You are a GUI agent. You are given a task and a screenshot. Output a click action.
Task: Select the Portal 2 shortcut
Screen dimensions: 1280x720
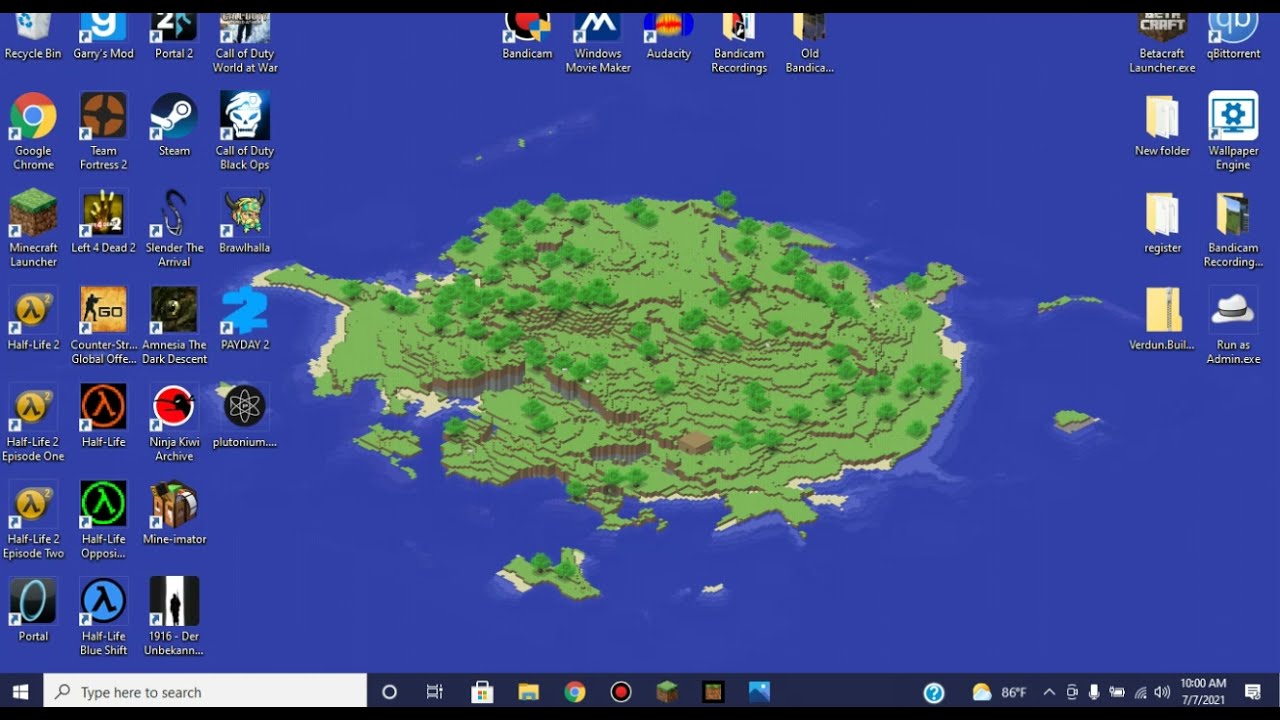pos(174,36)
